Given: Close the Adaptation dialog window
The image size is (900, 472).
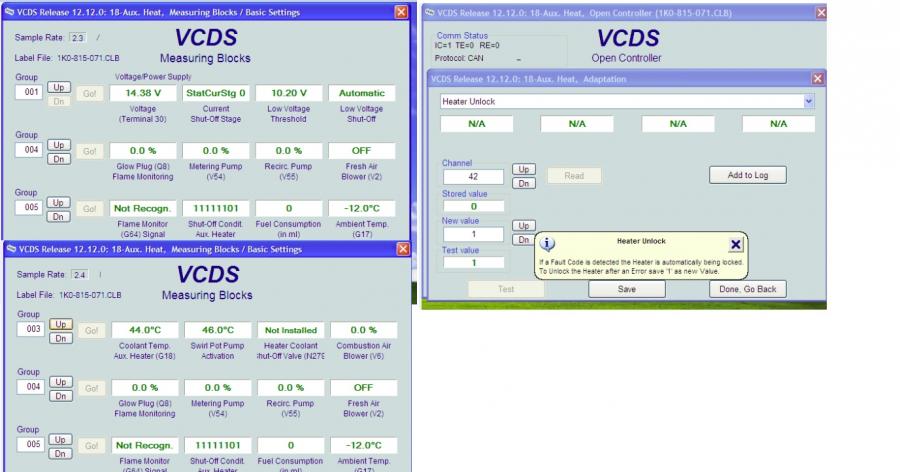Looking at the screenshot, I should (x=817, y=78).
